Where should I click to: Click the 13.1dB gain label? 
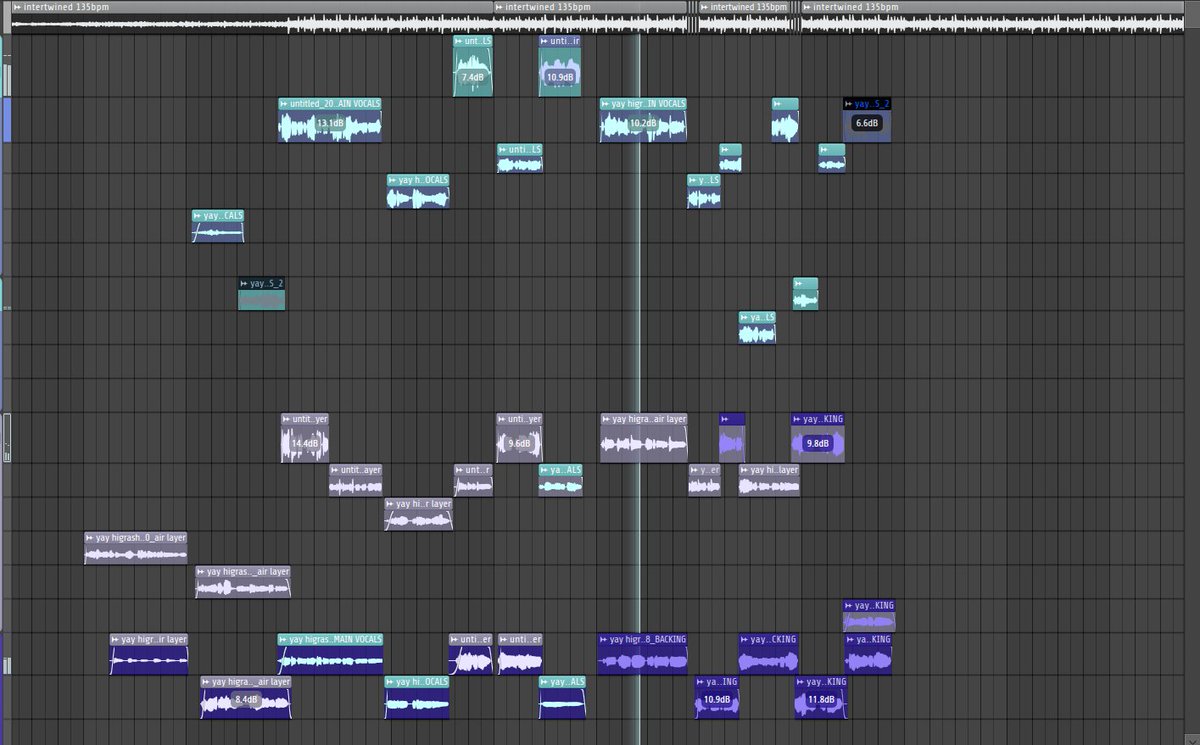pyautogui.click(x=330, y=124)
